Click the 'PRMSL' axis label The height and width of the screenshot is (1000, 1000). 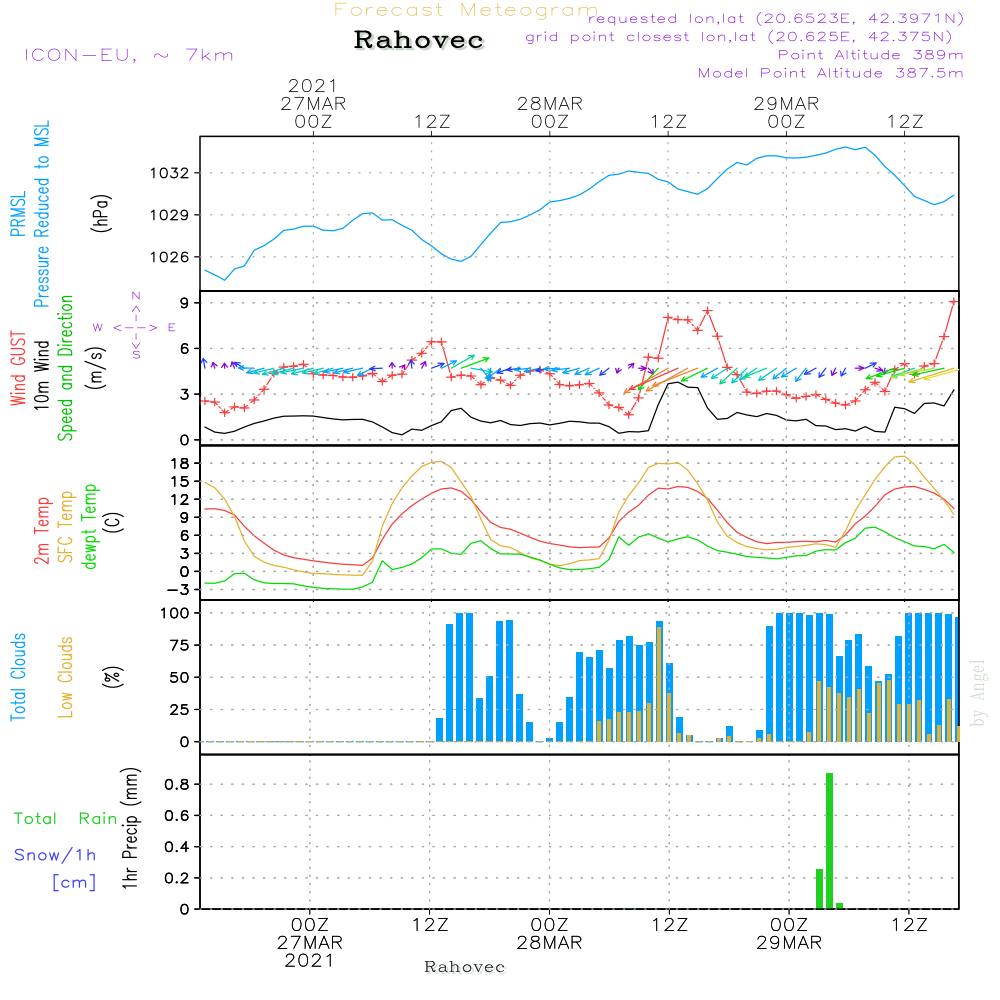tap(18, 214)
